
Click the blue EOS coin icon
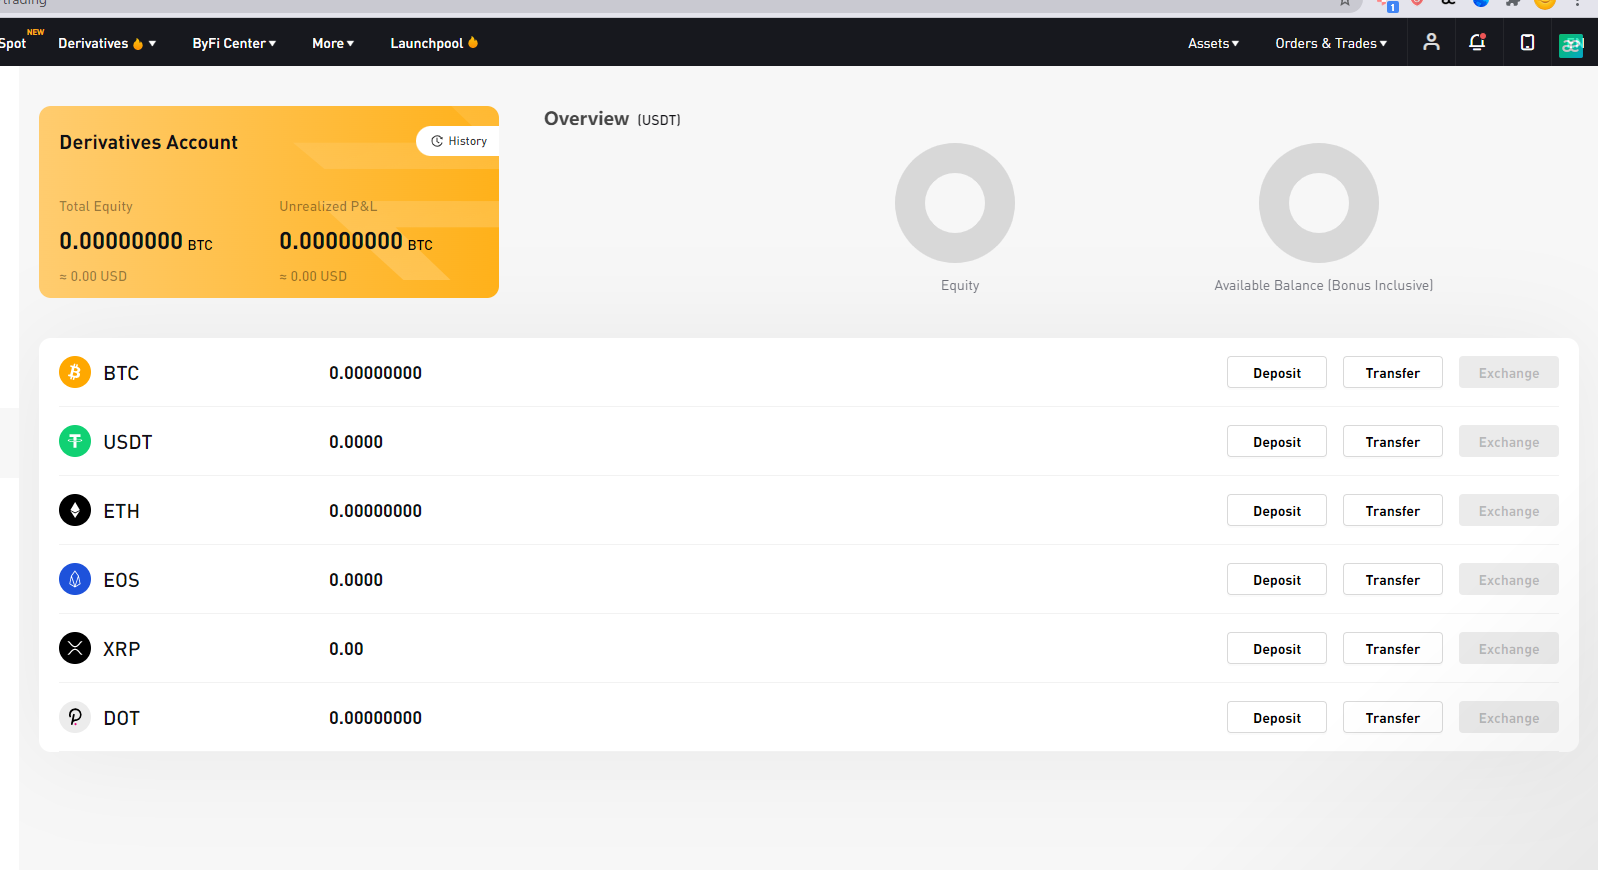[75, 579]
